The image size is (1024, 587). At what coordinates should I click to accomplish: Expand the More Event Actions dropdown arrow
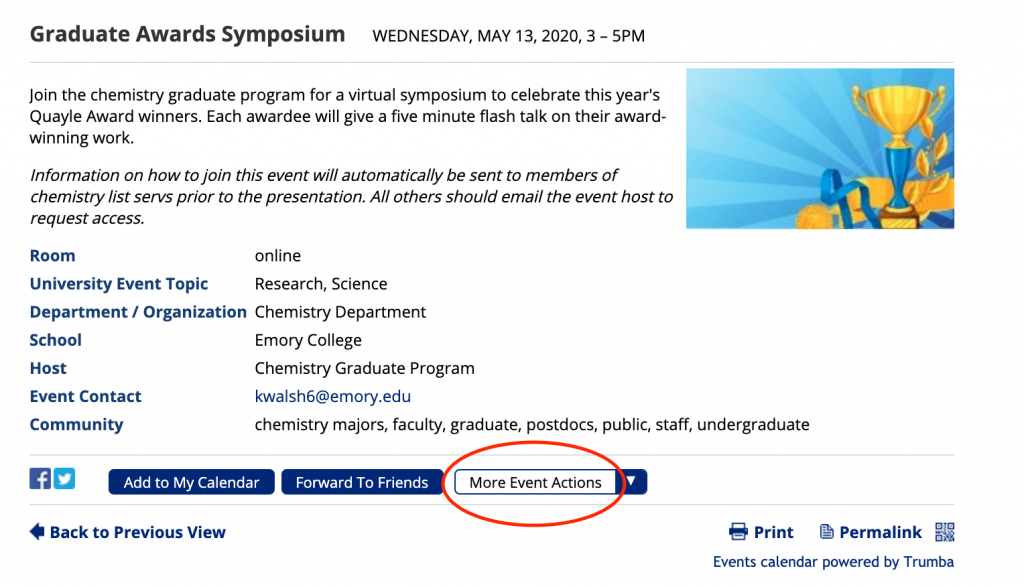click(x=632, y=481)
